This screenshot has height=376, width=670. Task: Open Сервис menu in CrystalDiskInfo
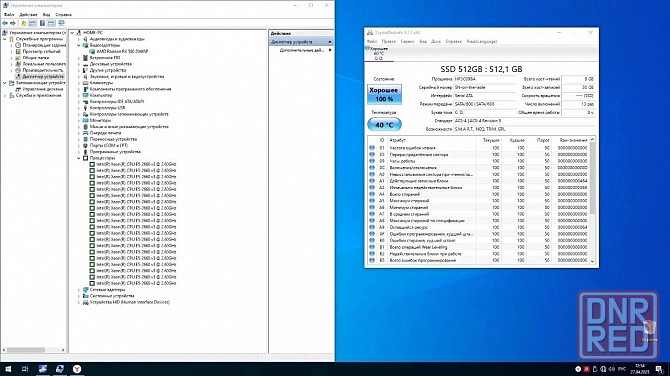[408, 41]
